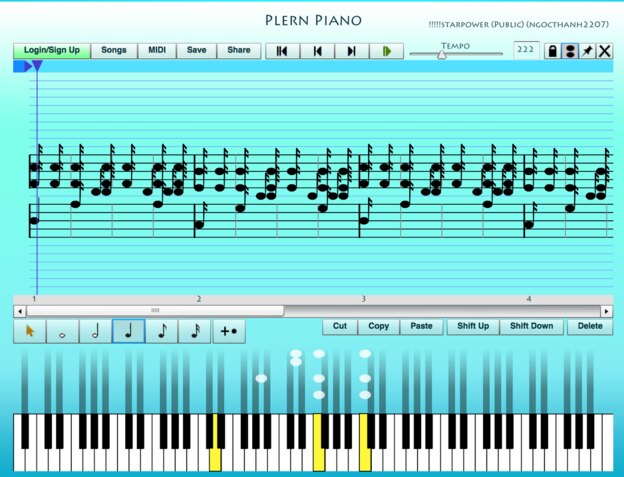Toggle the lock icon
Screen dimensions: 624x477
click(x=551, y=51)
